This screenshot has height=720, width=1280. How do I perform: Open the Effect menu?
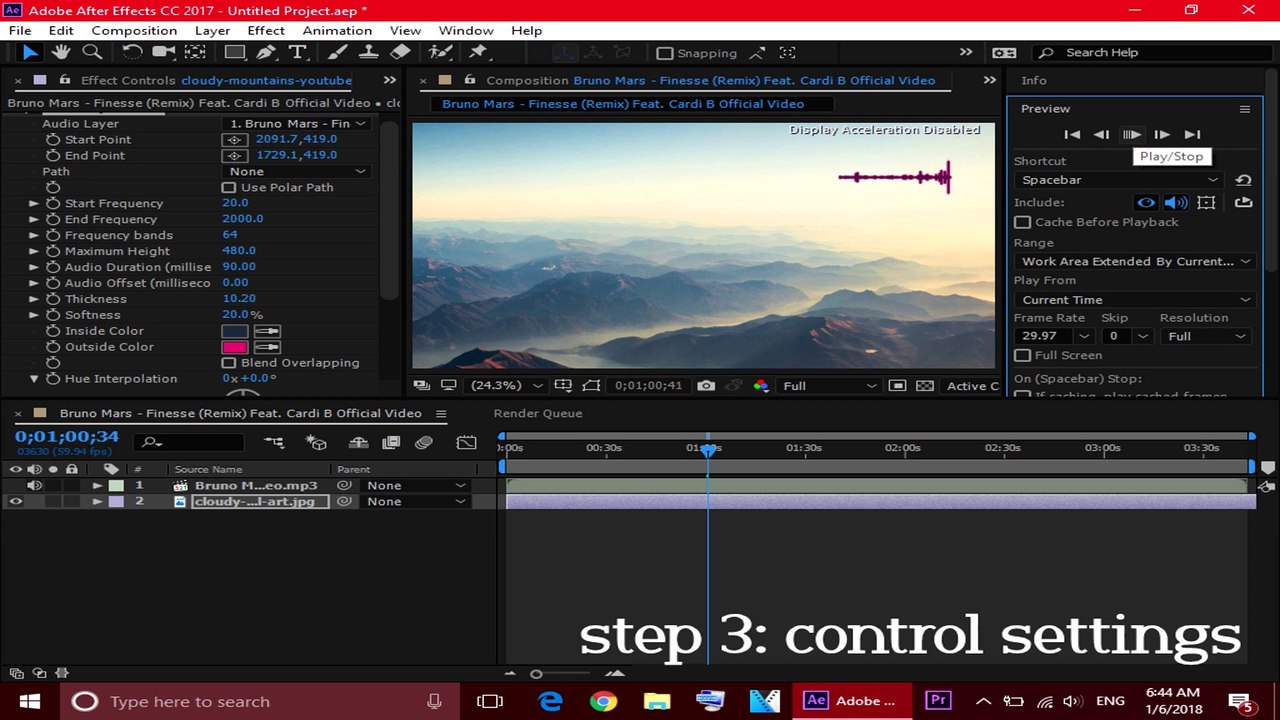coord(266,31)
